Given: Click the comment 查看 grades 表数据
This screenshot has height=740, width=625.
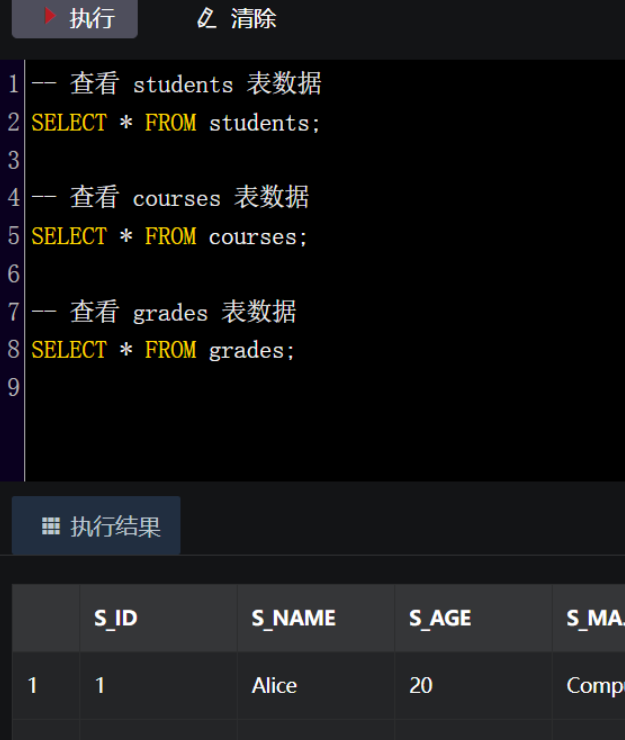Looking at the screenshot, I should pyautogui.click(x=163, y=312).
